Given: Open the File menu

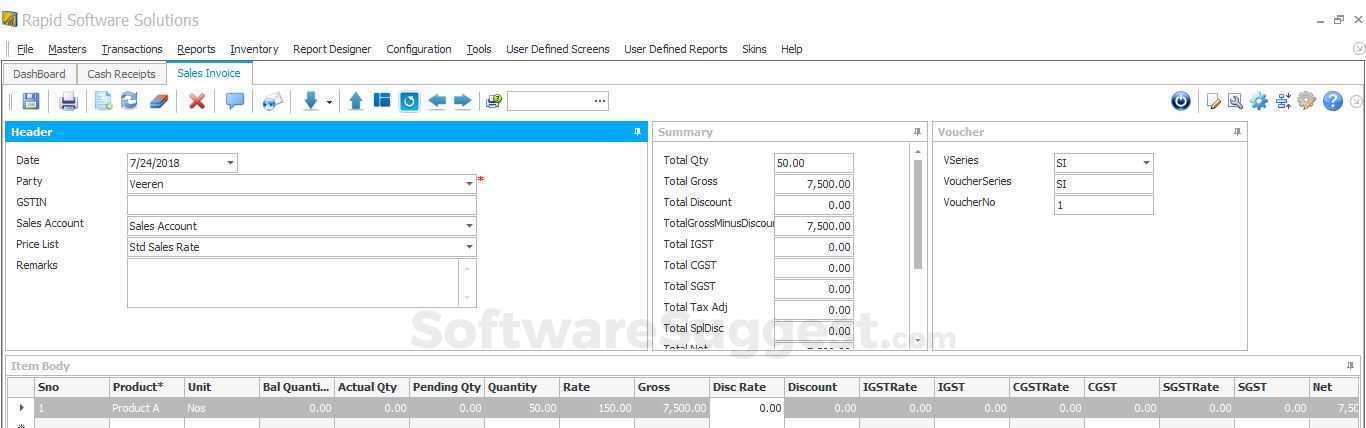Looking at the screenshot, I should pos(25,49).
